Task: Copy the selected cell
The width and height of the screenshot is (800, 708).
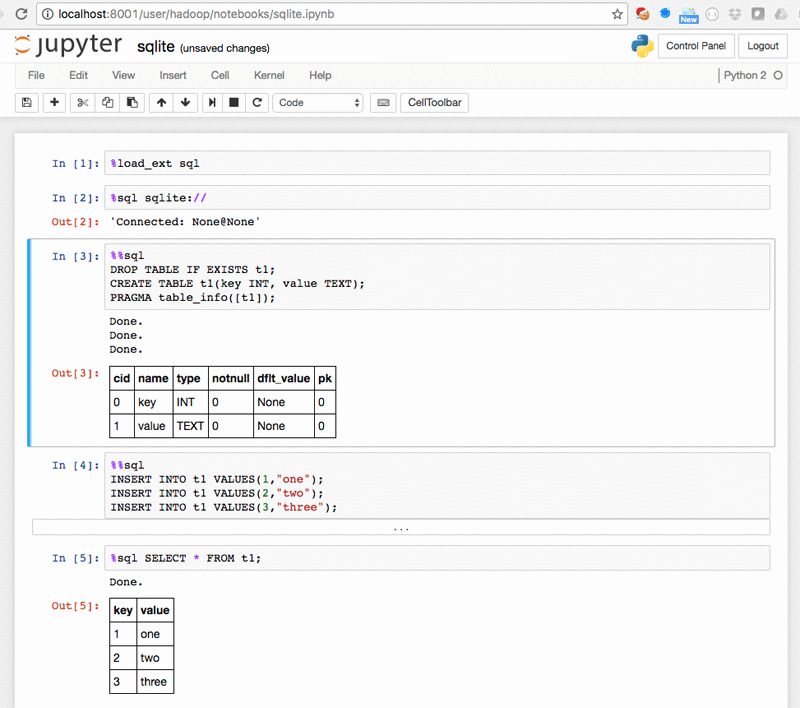Action: (107, 102)
